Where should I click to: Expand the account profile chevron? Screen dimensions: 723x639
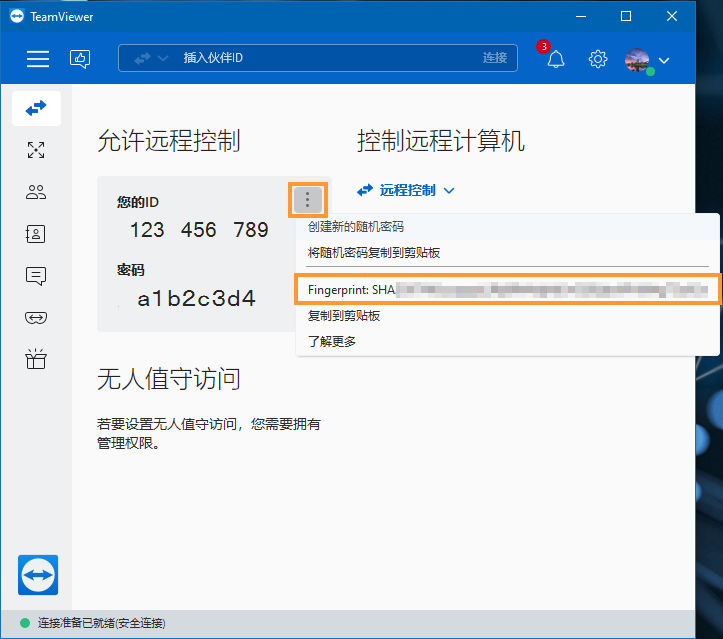point(664,60)
